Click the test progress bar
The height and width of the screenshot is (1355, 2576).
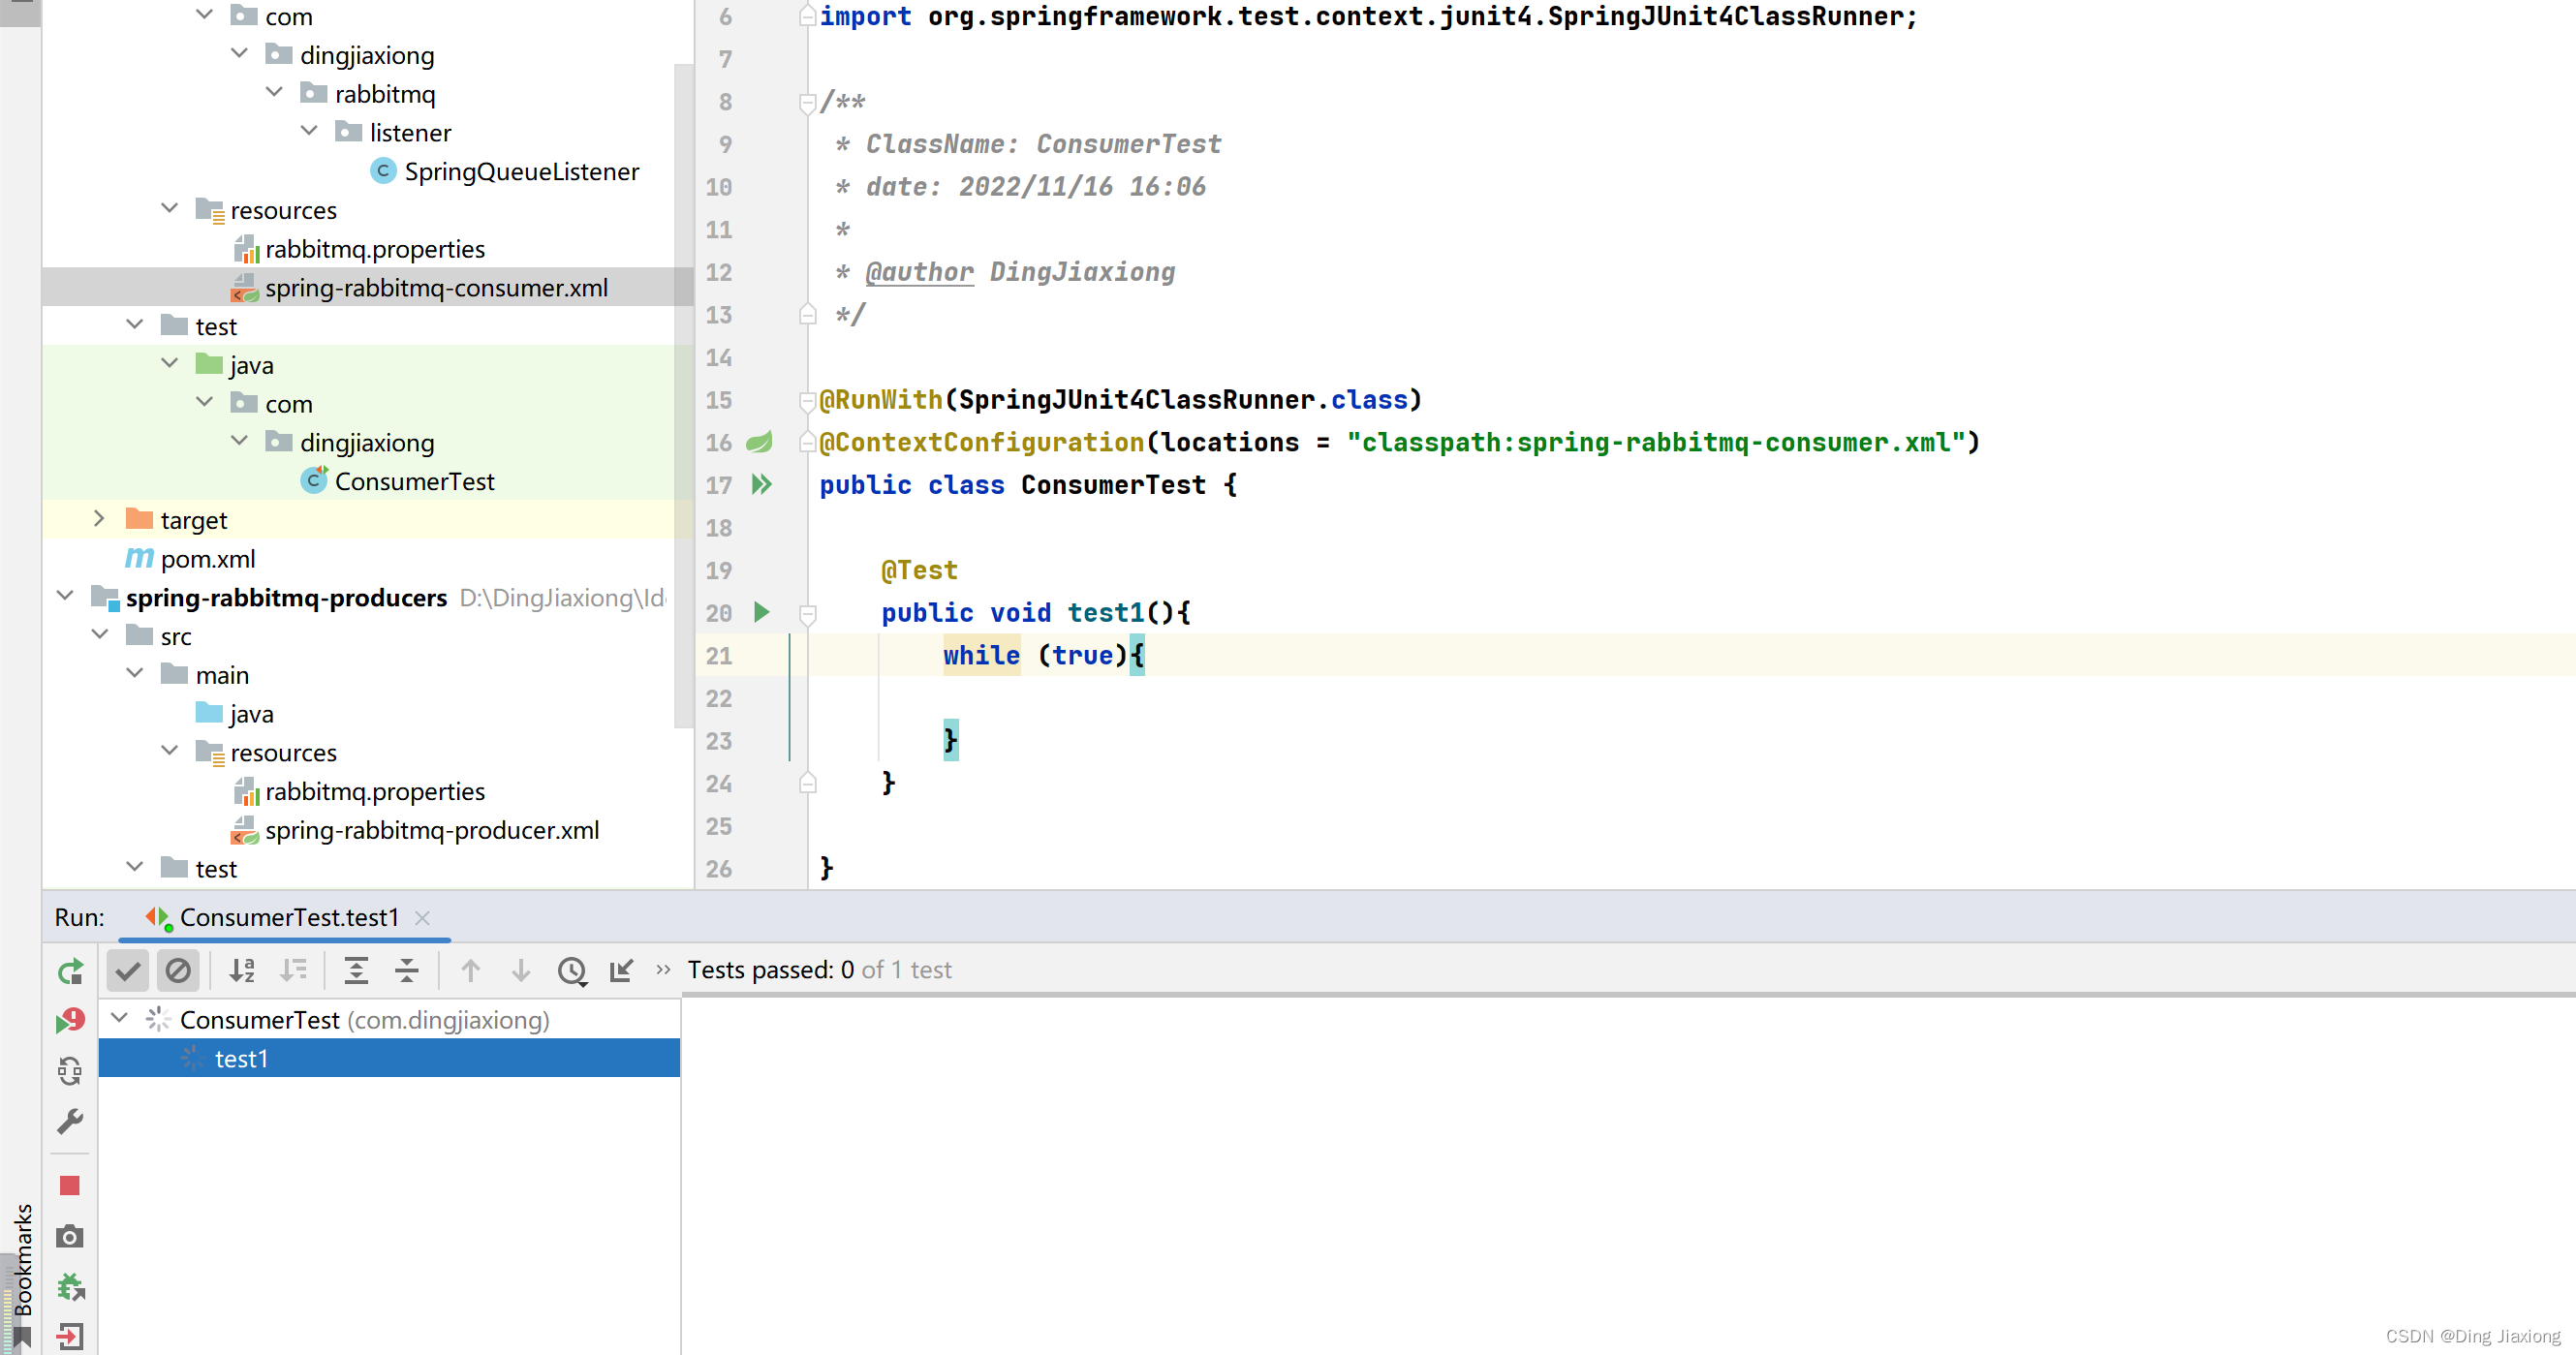pyautogui.click(x=1629, y=995)
